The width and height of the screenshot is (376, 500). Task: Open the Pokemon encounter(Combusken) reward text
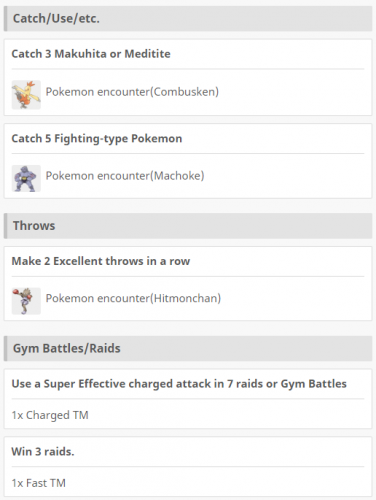click(132, 92)
